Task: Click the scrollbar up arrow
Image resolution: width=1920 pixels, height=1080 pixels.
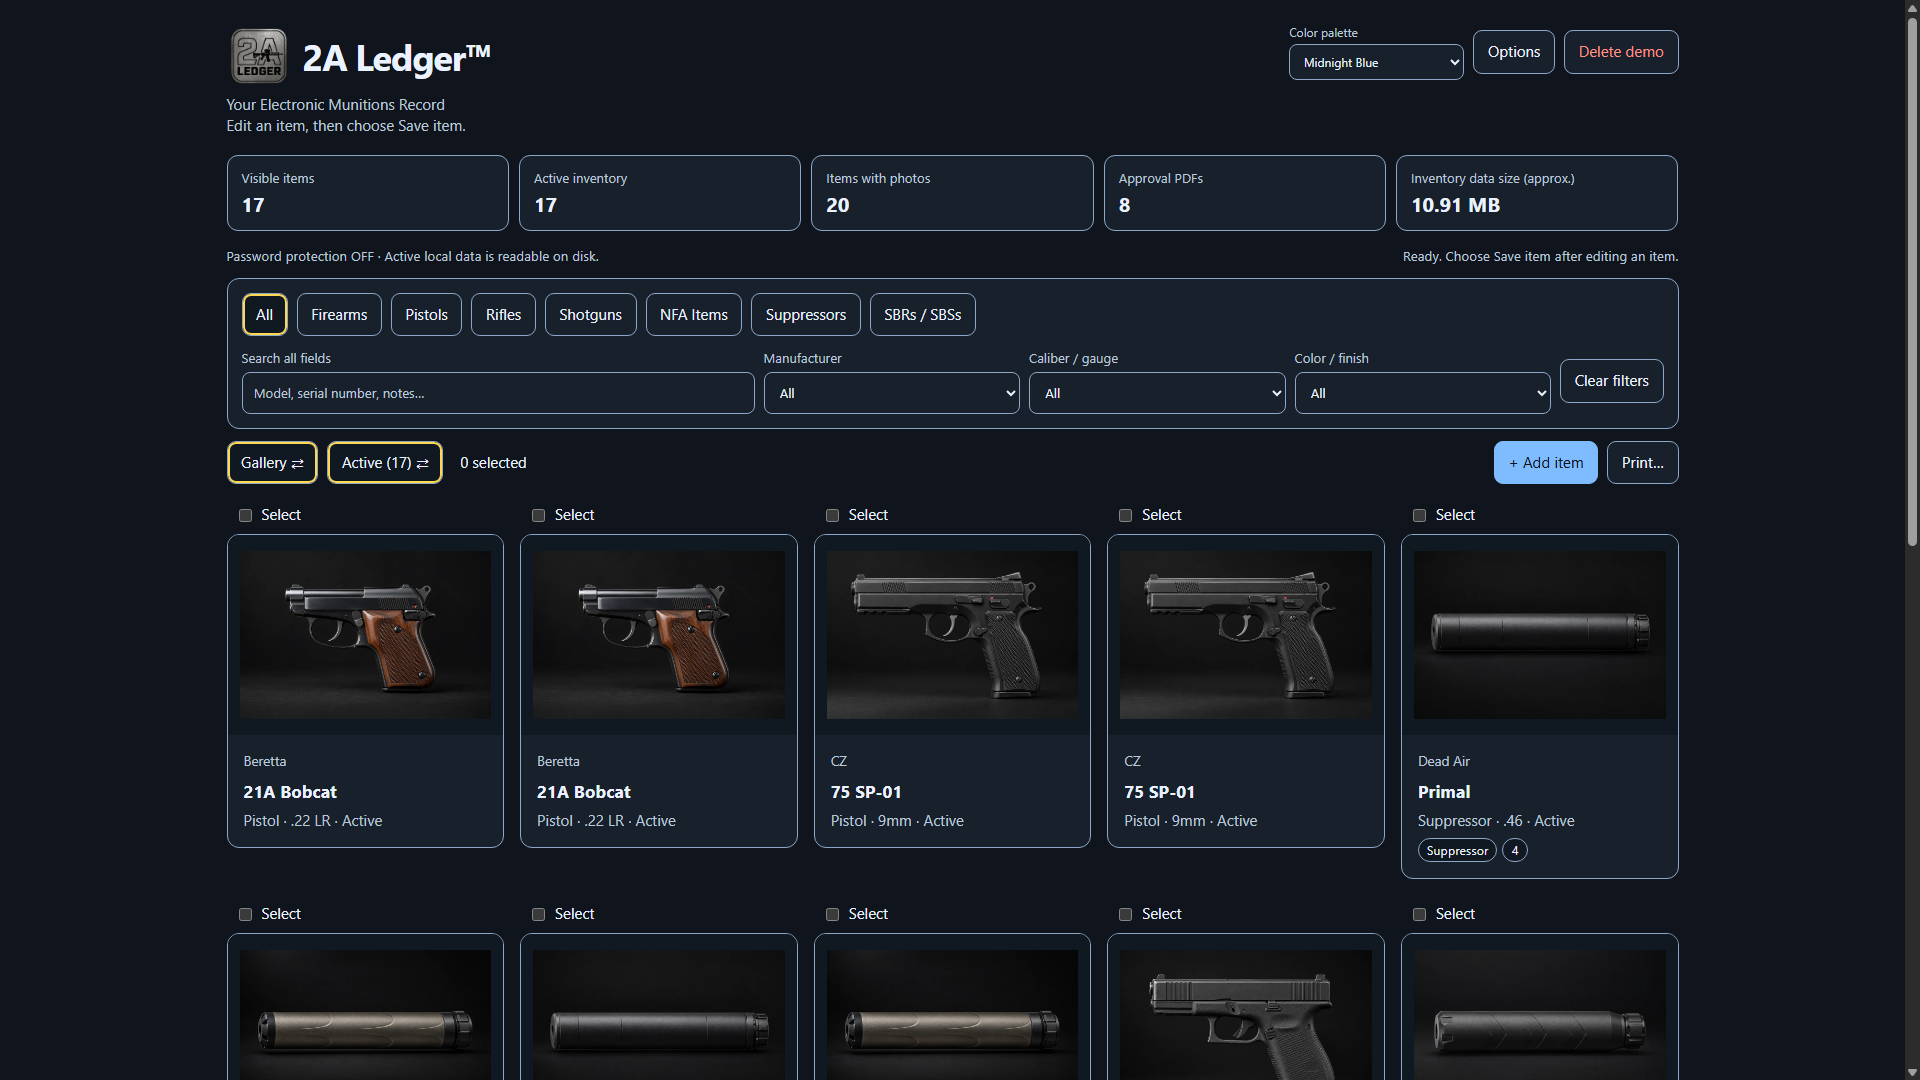Action: coord(1912,8)
